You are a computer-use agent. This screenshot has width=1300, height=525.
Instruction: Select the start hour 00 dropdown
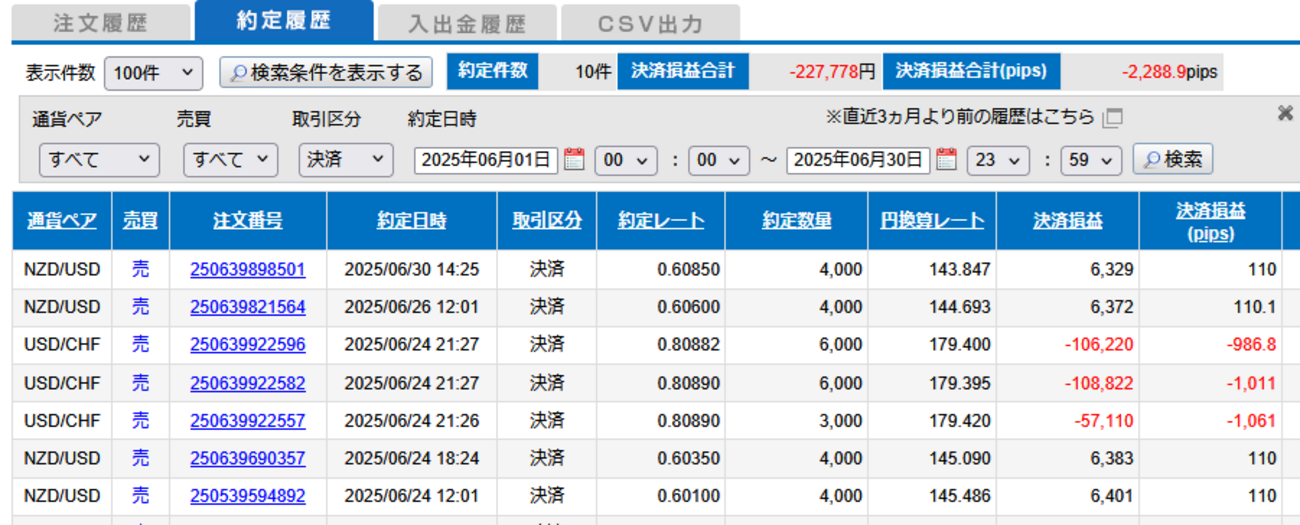coord(626,160)
